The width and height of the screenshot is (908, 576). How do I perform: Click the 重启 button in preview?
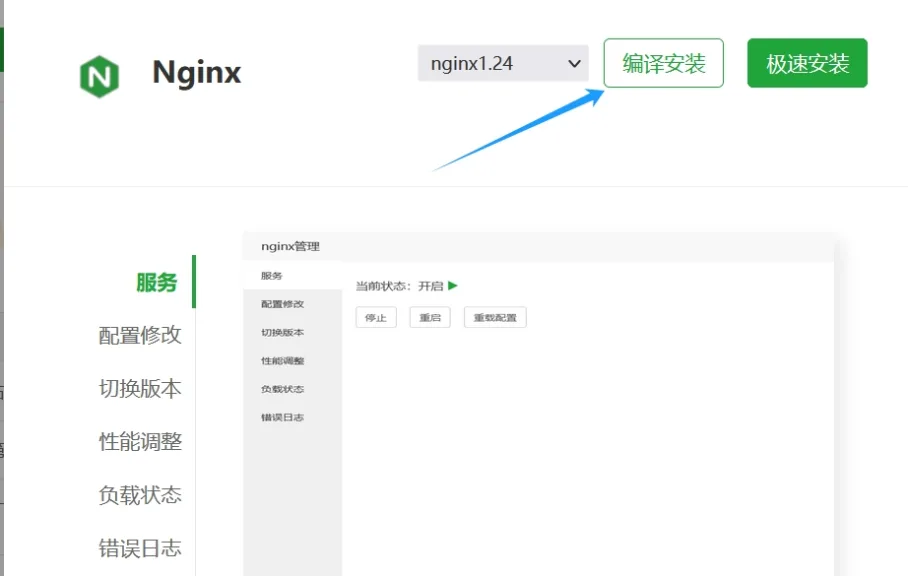(430, 317)
